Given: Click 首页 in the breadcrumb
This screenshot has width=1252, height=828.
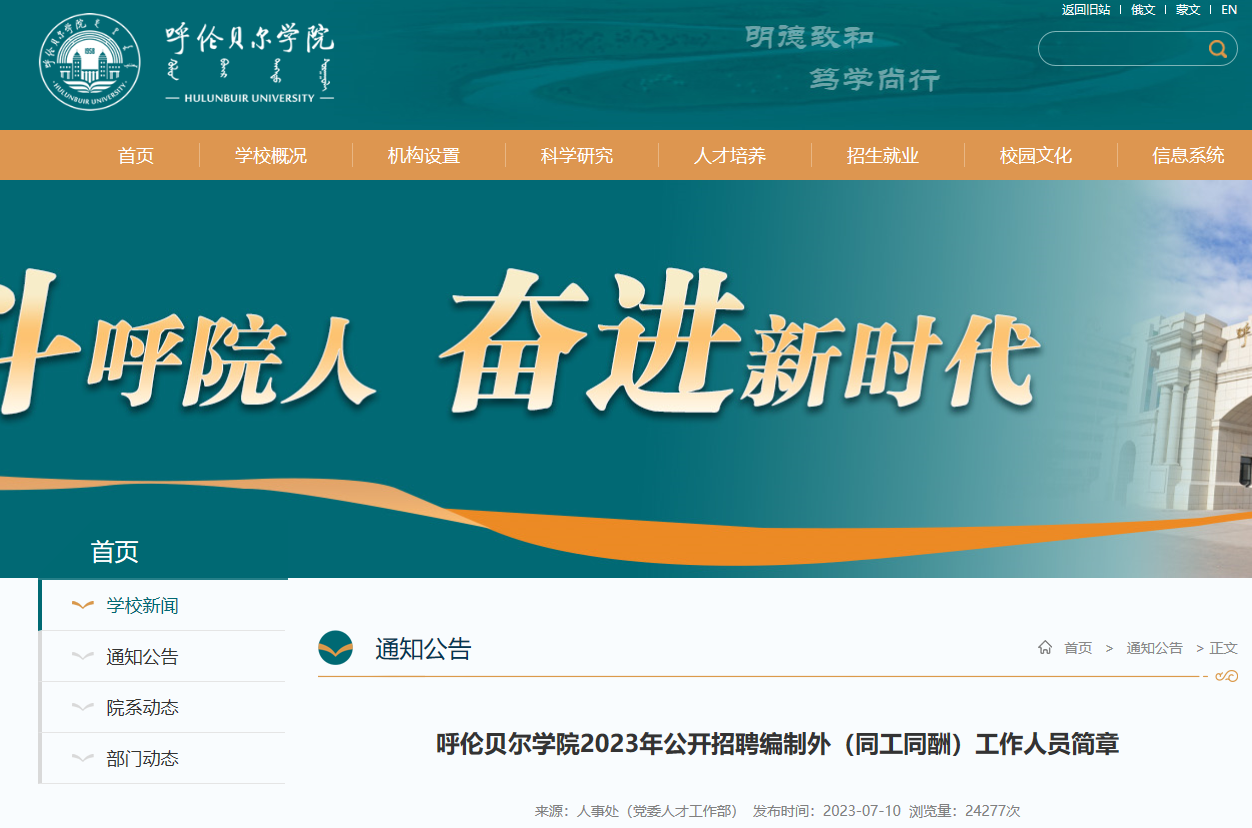Looking at the screenshot, I should (x=1078, y=648).
